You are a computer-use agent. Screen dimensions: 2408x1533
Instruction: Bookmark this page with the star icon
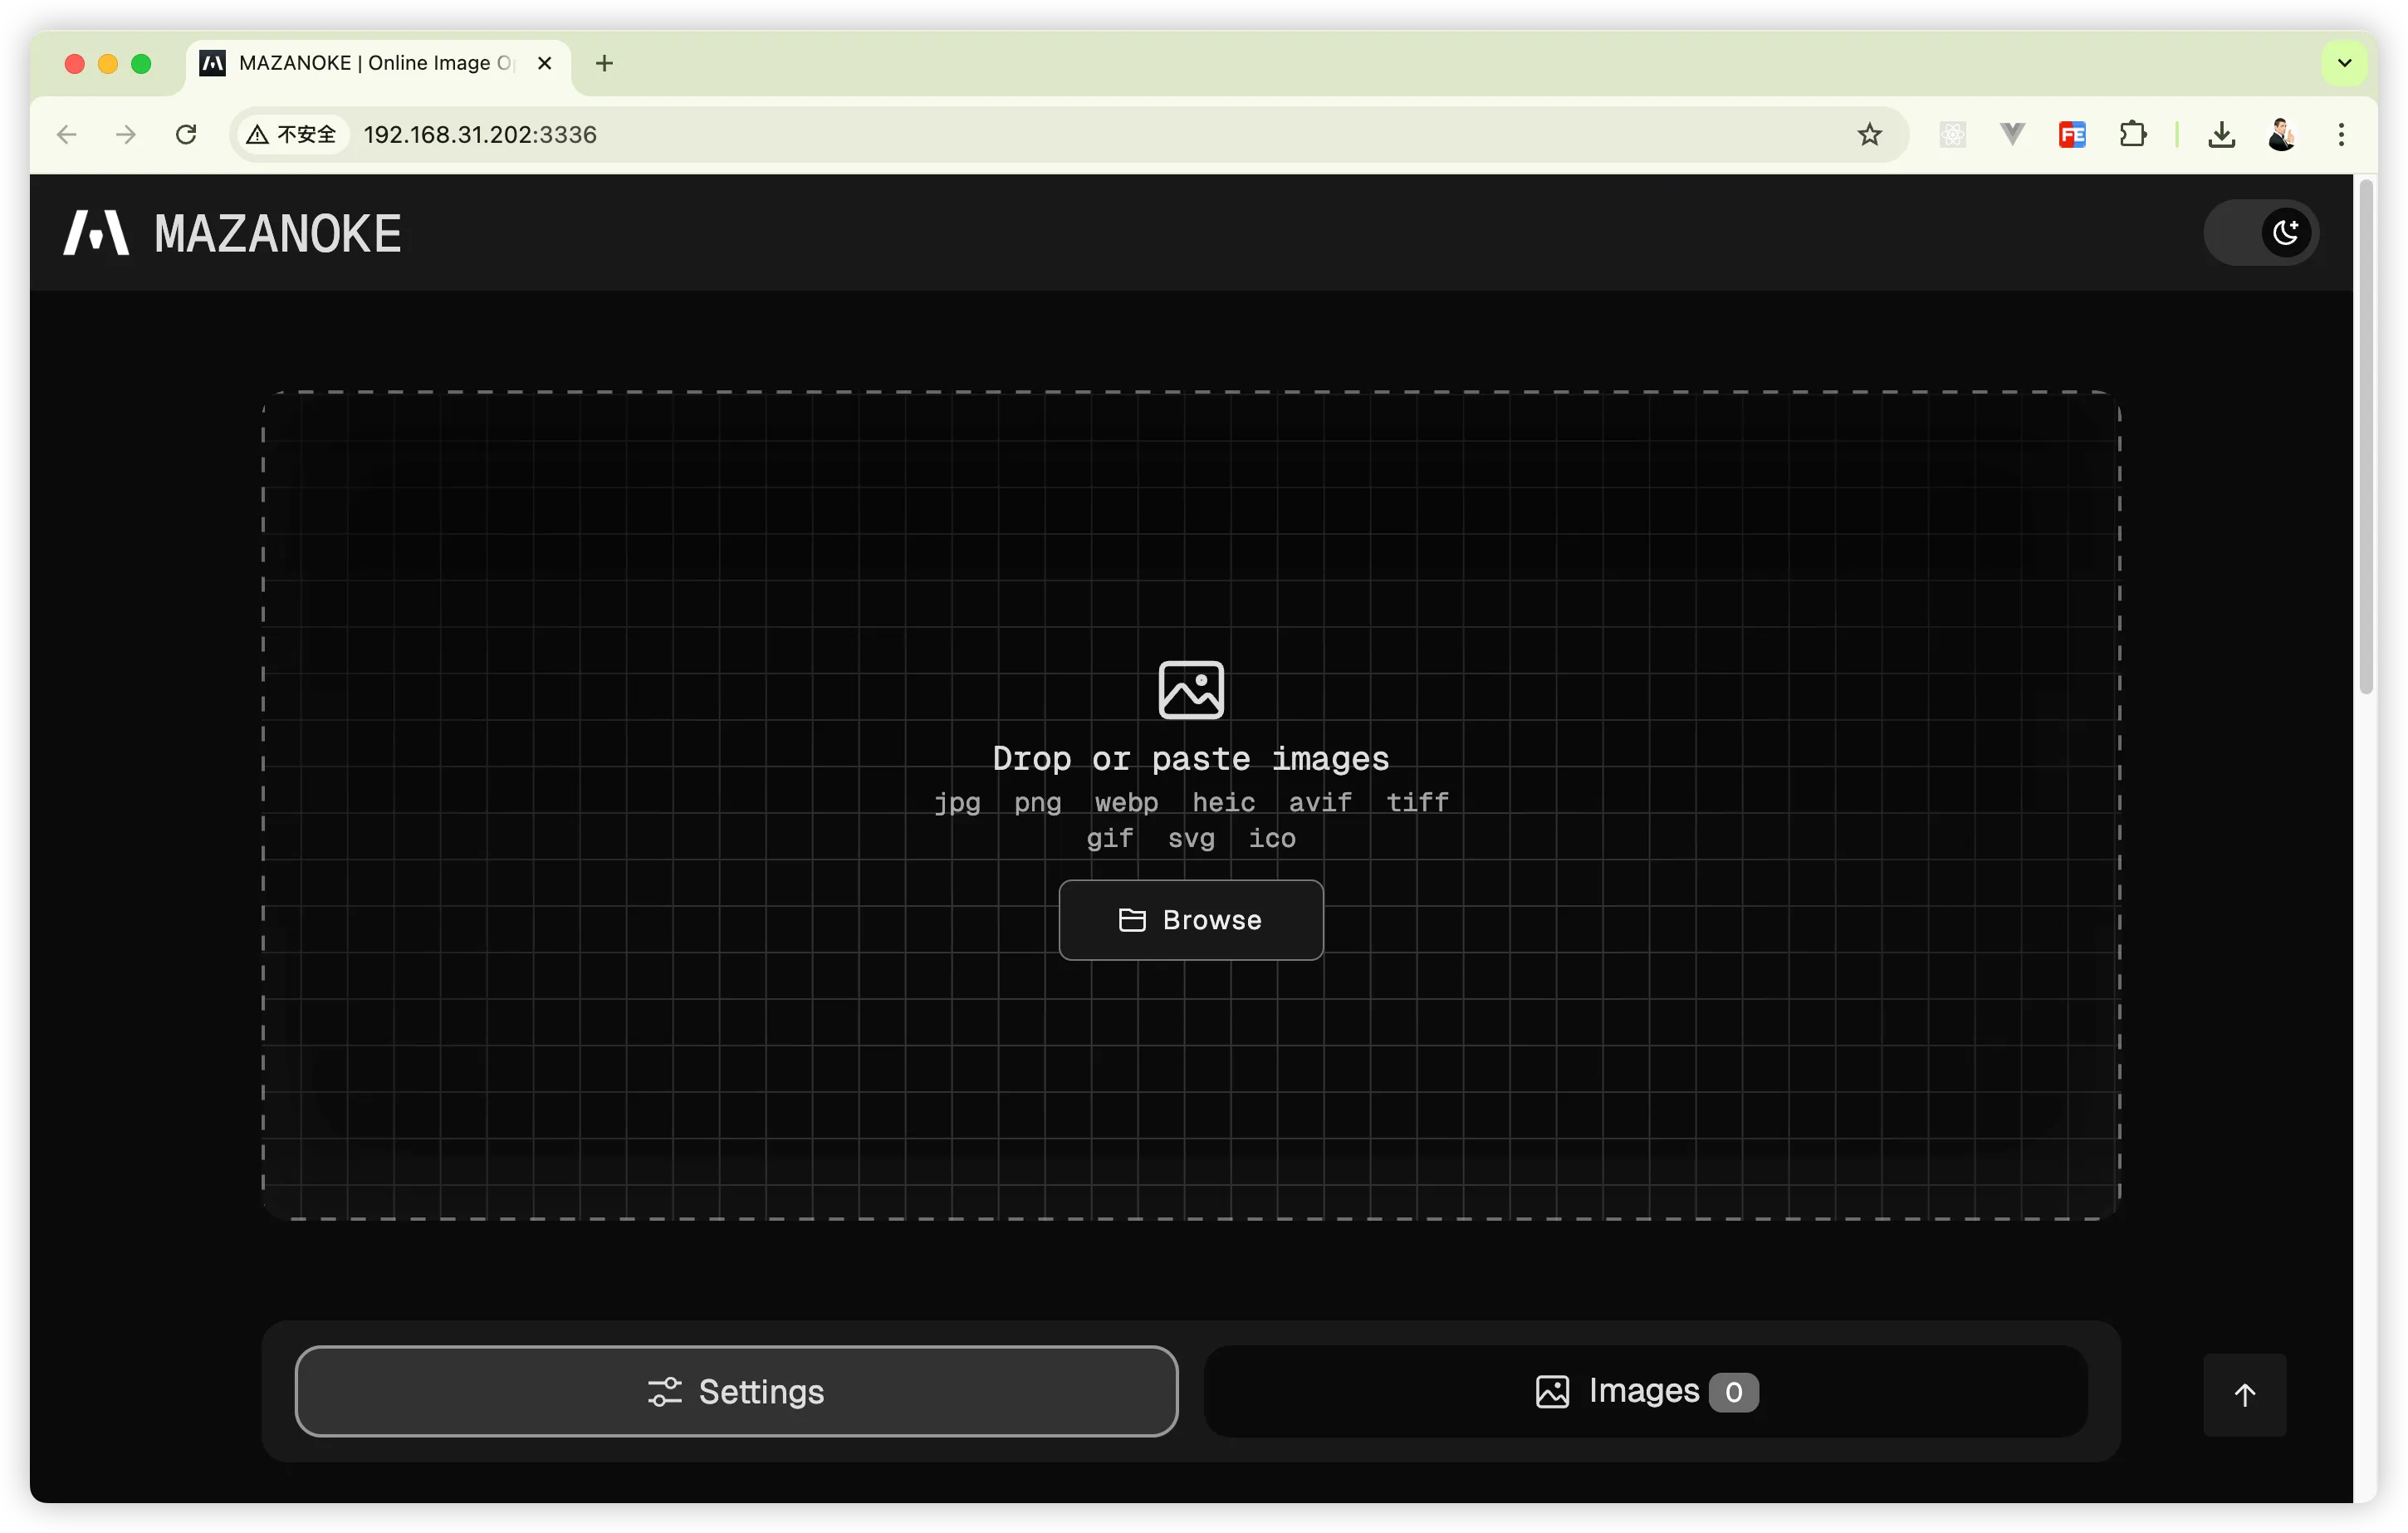pos(1869,134)
